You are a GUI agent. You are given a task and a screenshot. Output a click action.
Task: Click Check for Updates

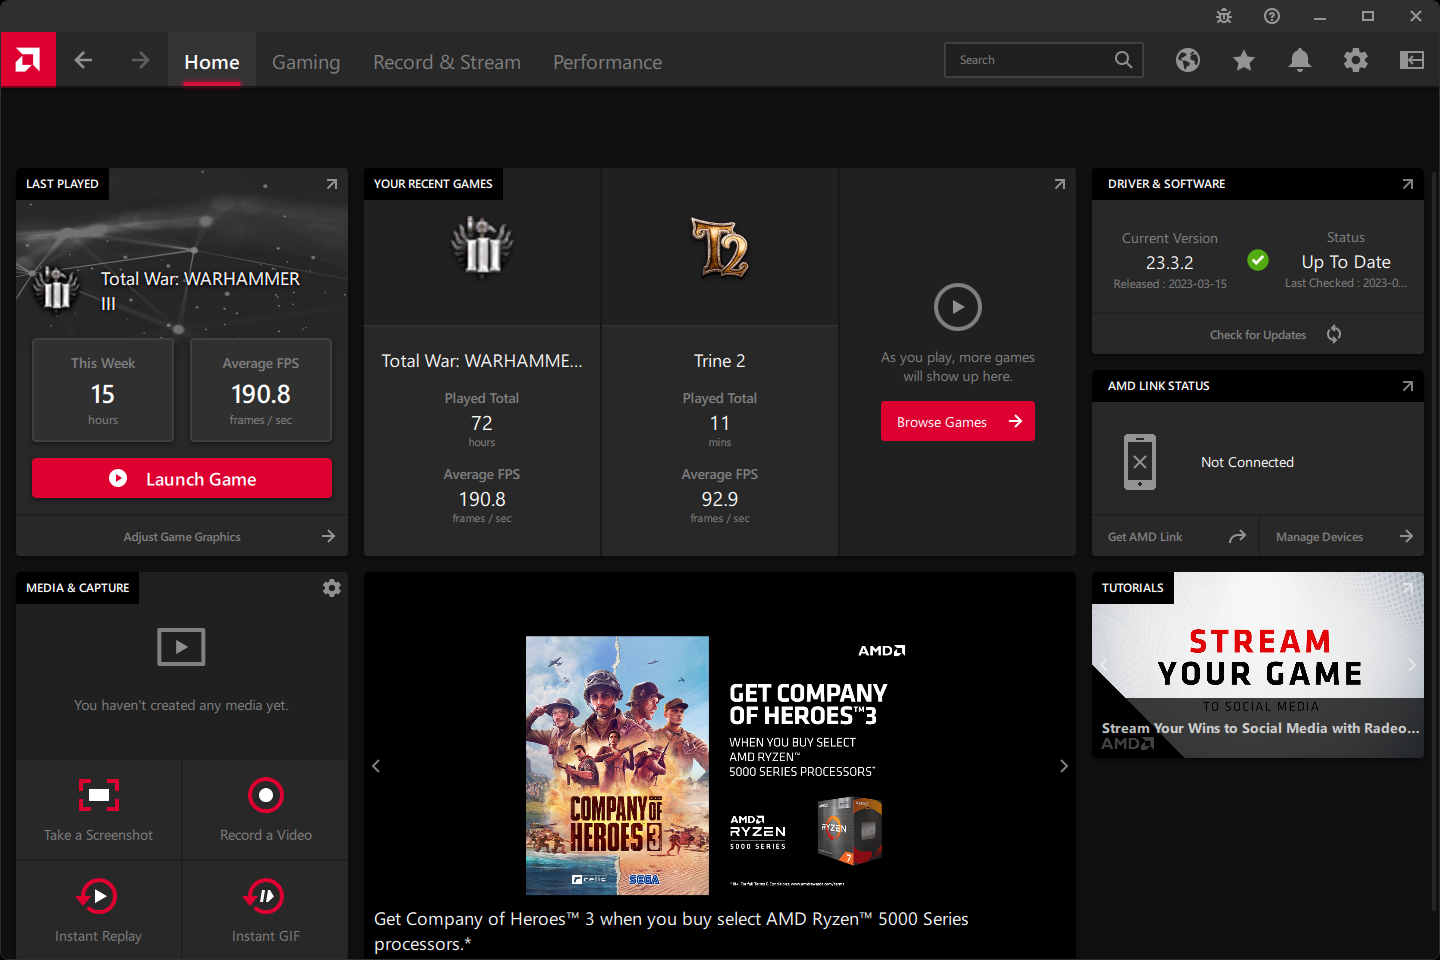point(1258,335)
